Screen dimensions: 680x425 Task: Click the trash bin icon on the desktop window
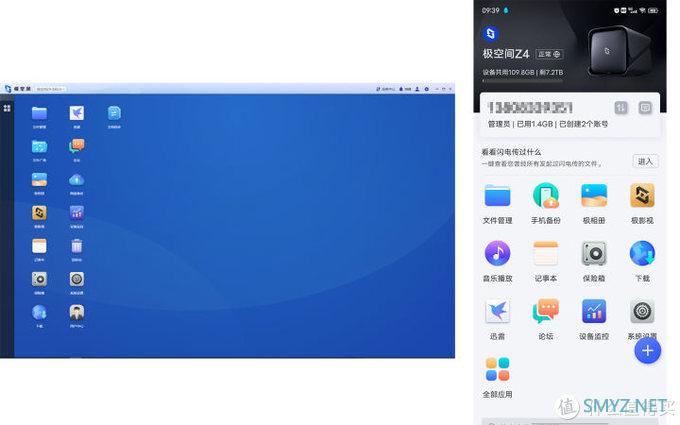77,246
